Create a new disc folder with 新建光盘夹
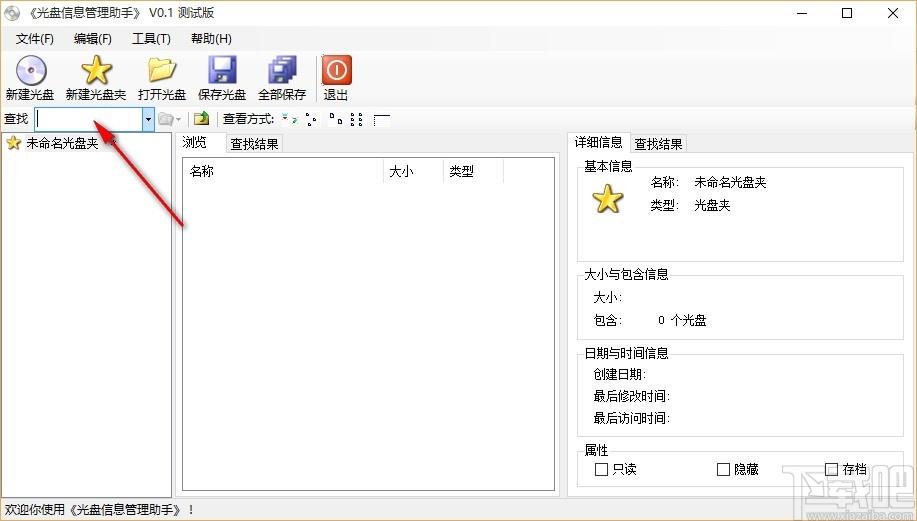 pos(96,78)
